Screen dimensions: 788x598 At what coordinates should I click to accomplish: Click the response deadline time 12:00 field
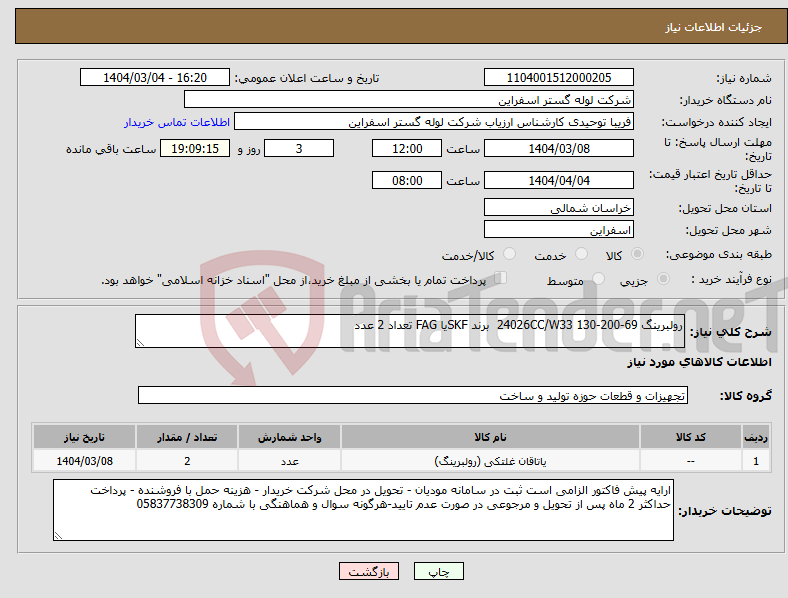tap(407, 148)
